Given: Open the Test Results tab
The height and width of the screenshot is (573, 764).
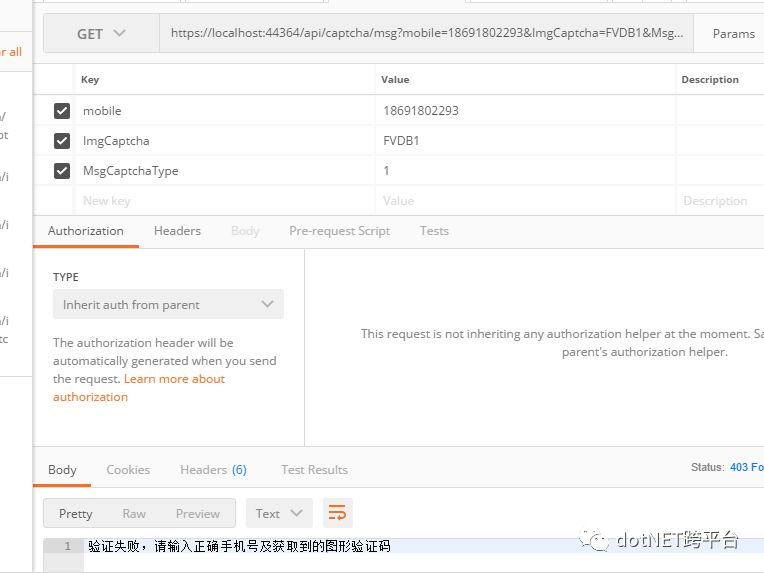Looking at the screenshot, I should [314, 470].
